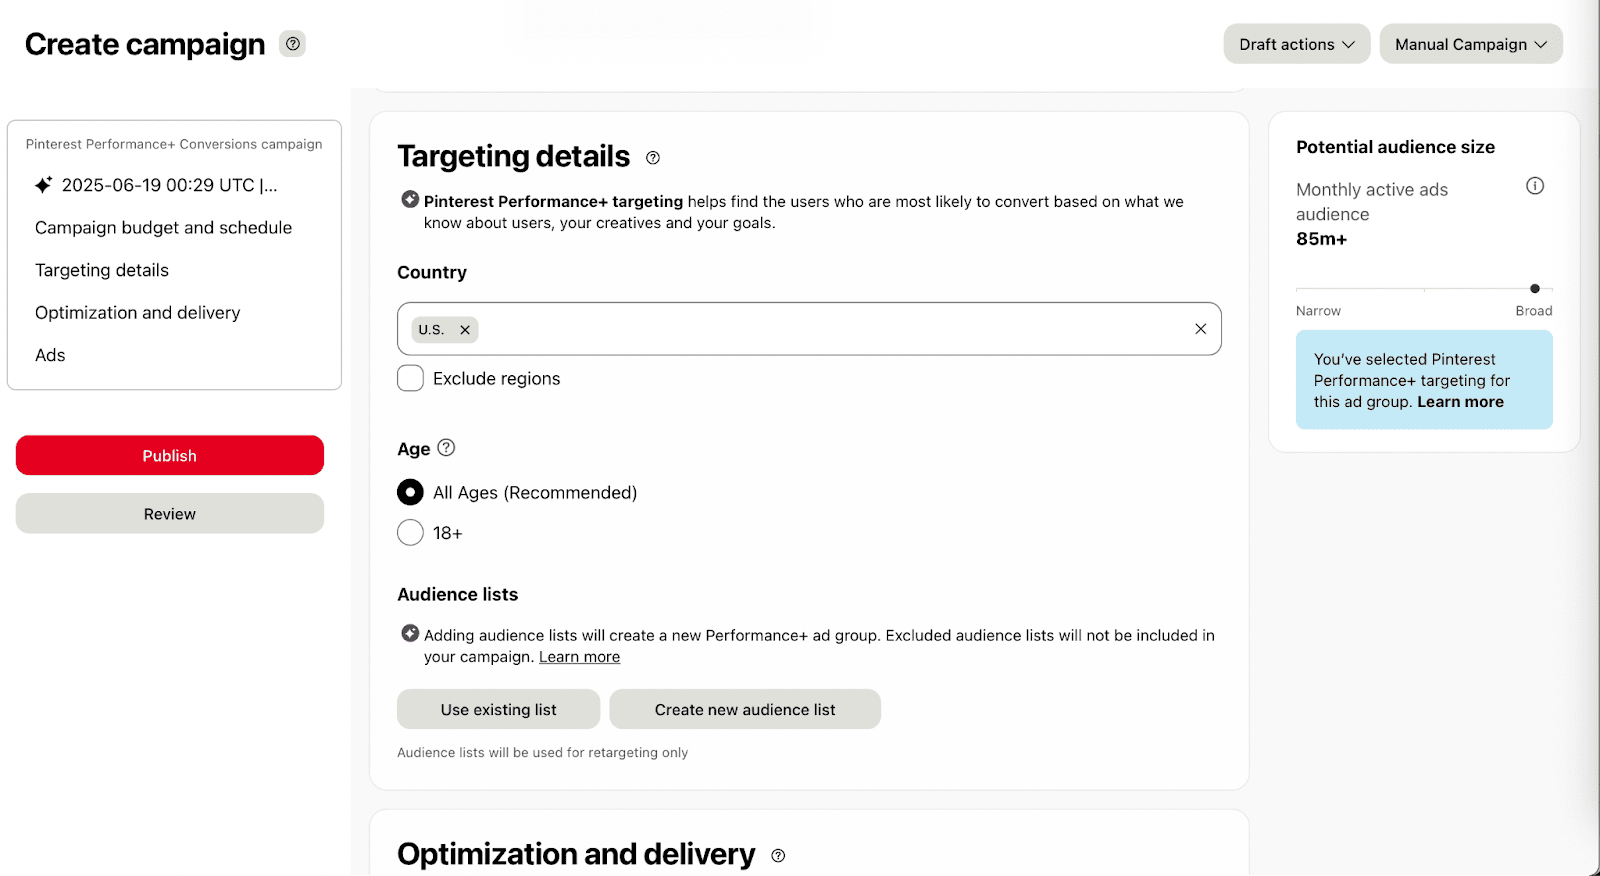Screen dimensions: 1600x876
Task: Open the Ads section in sidebar
Action: coord(50,355)
